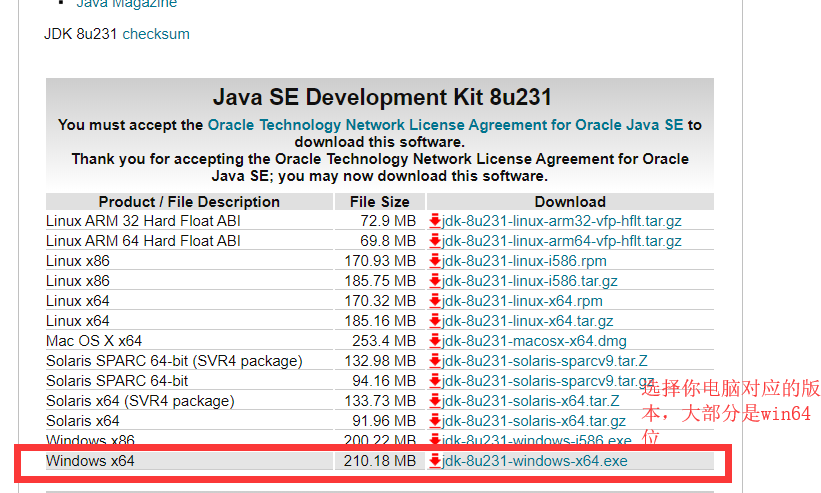This screenshot has width=821, height=493.
Task: Download jdk-8u231-solaris-sparcv9.tar.gz
Action: pos(548,381)
